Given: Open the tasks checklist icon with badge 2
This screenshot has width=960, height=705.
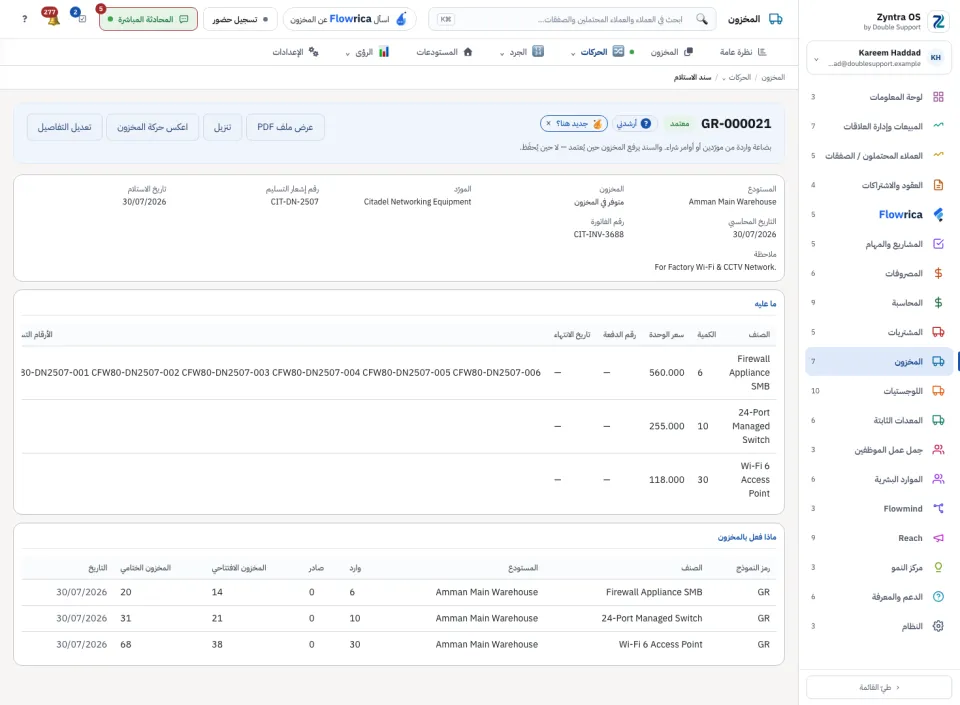Looking at the screenshot, I should (x=79, y=17).
